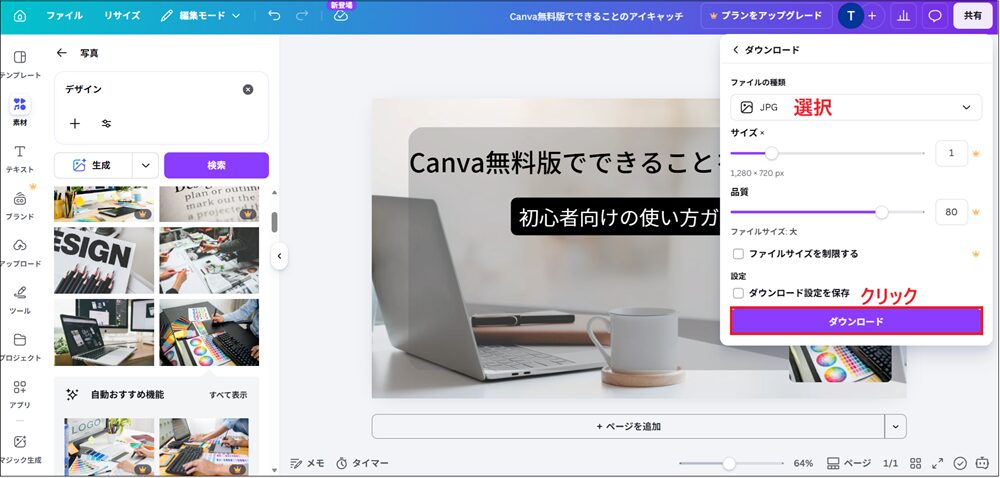
Task: Open search filter settings icon
Action: point(107,124)
